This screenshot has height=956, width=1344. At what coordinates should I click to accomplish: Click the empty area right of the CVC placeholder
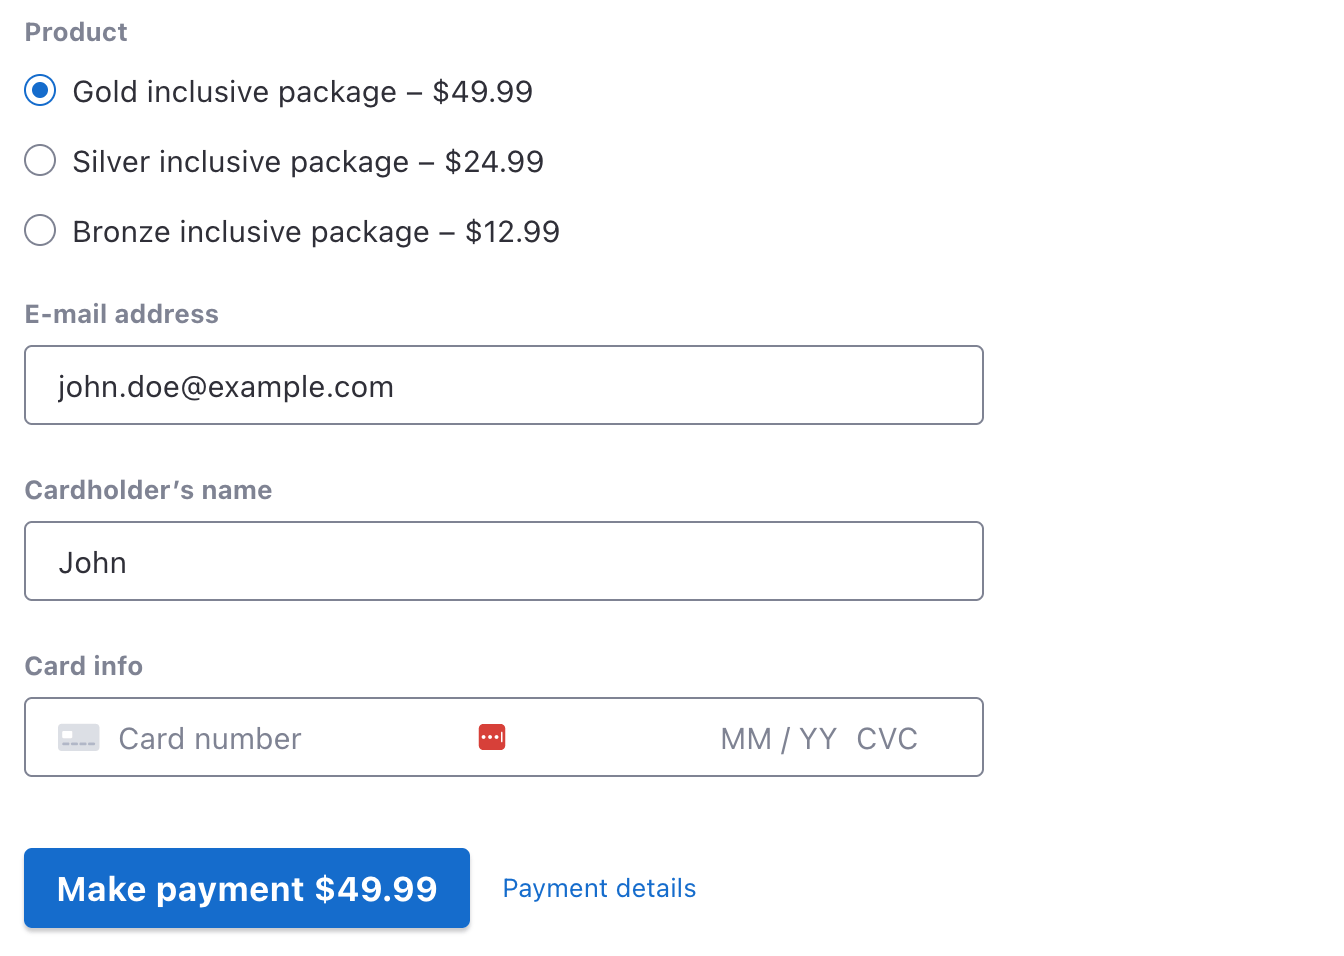[x=950, y=738]
